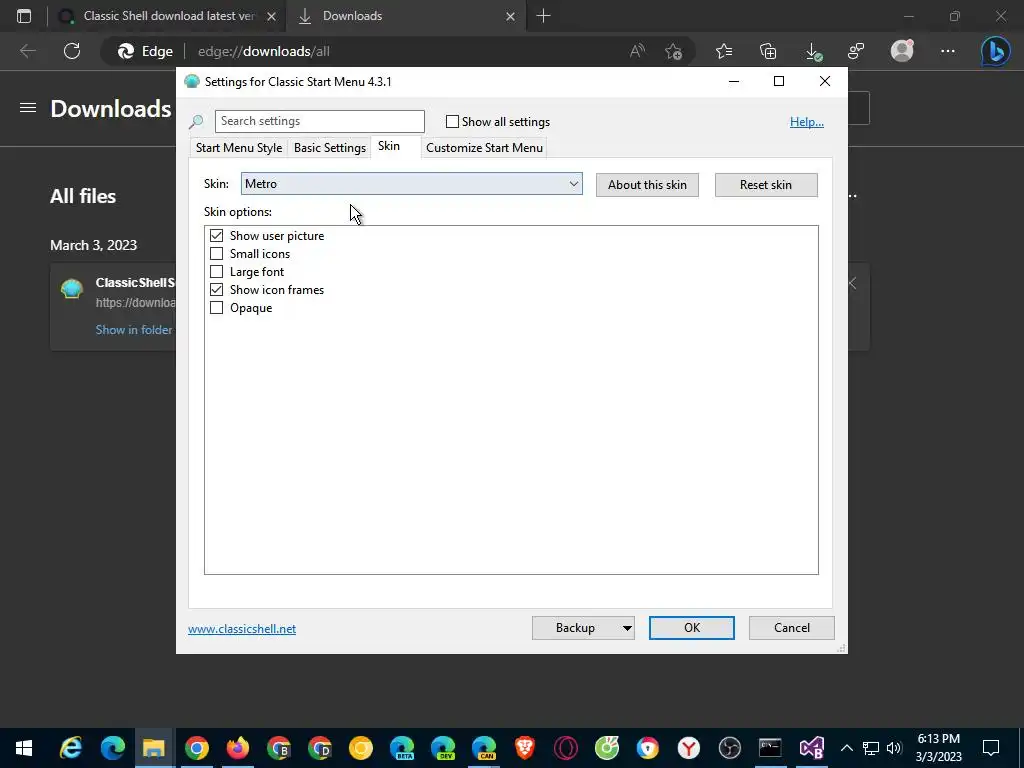Launch Firefox from the taskbar
This screenshot has width=1024, height=768.
[238, 748]
